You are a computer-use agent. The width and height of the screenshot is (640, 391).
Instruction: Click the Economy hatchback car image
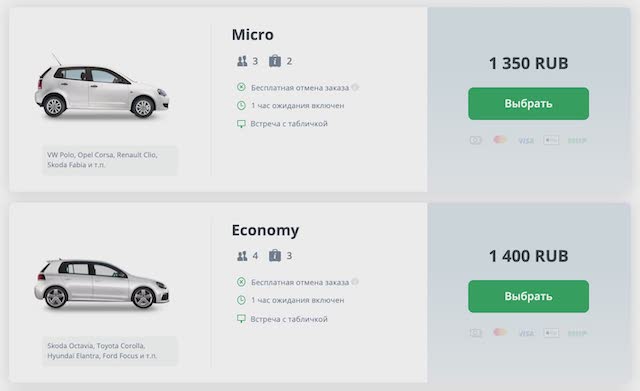tap(102, 283)
